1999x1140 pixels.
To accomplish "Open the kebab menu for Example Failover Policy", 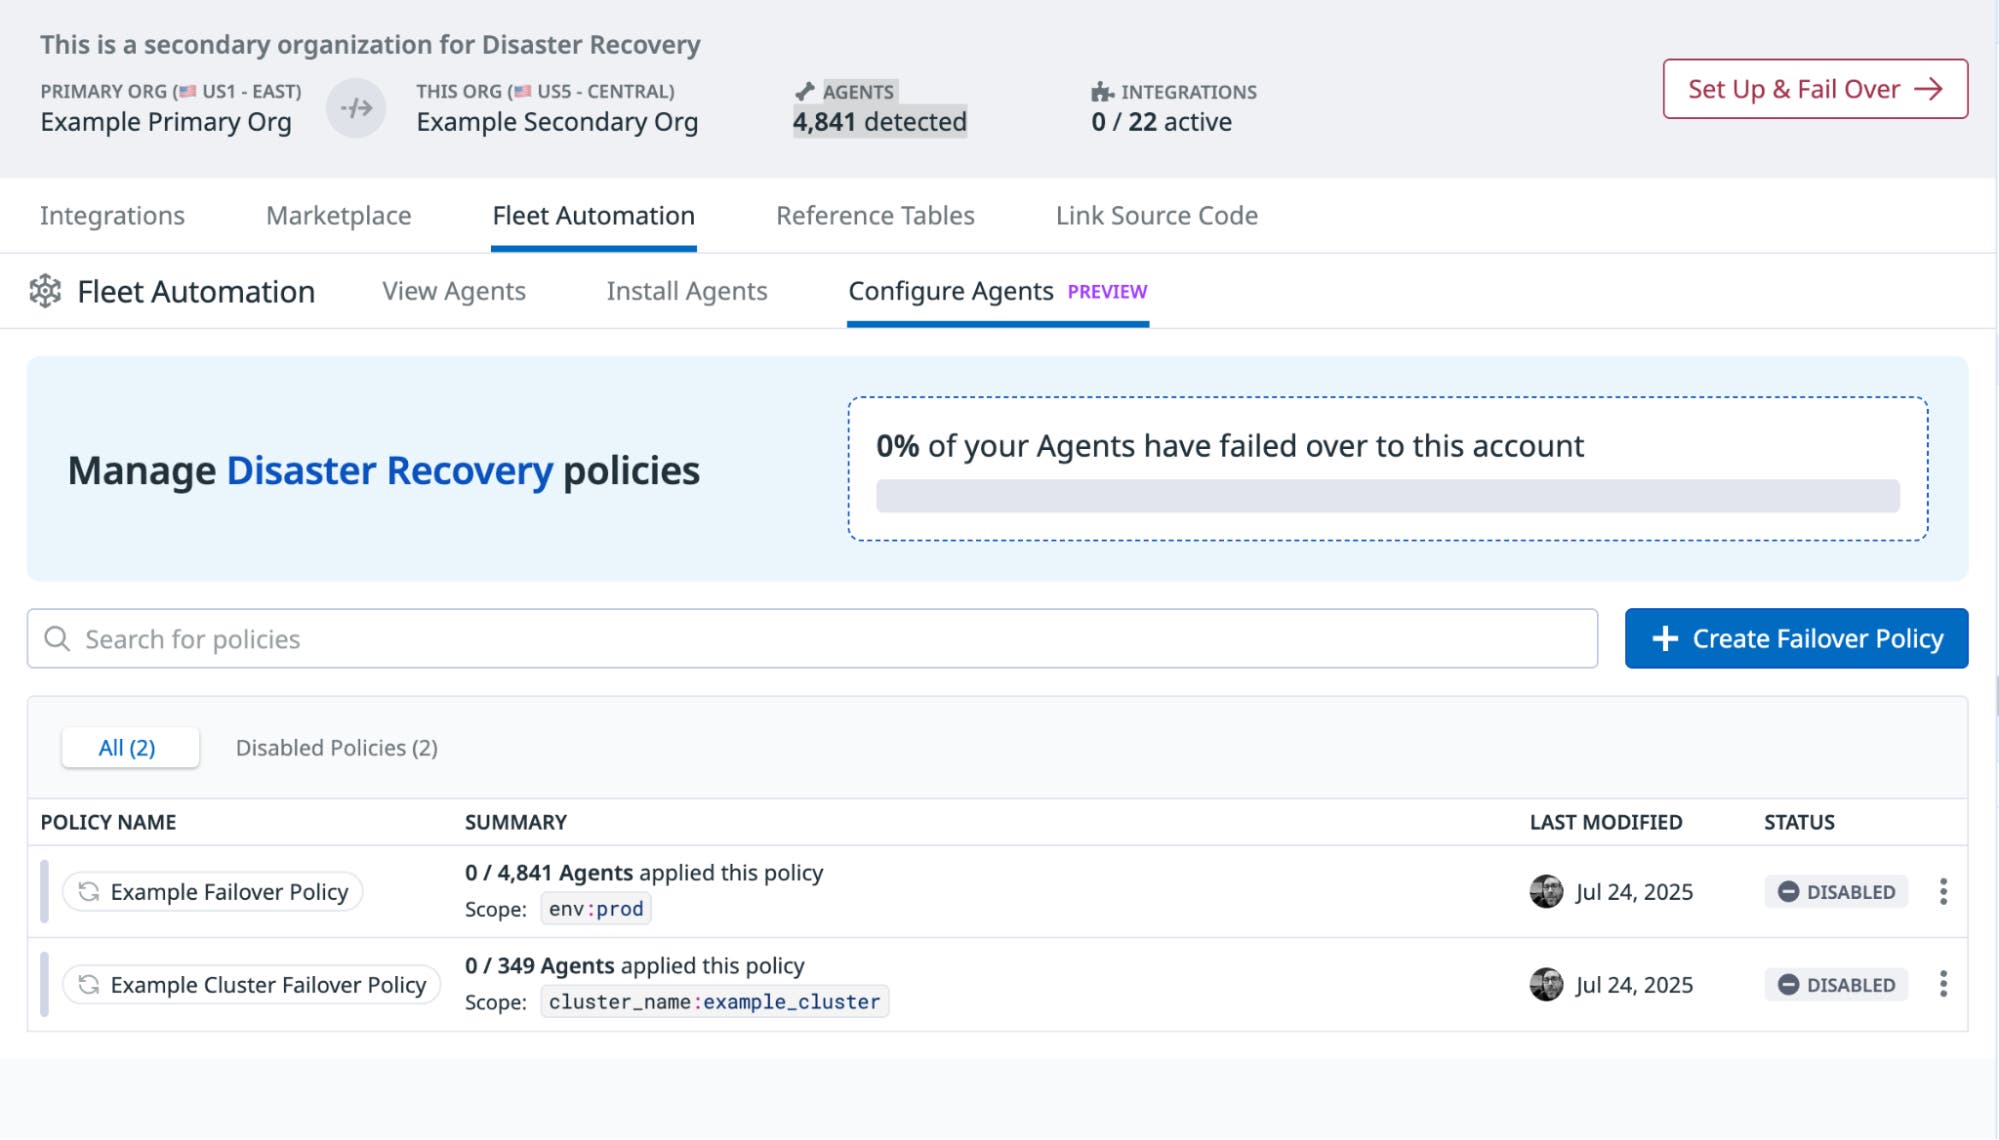I will [x=1942, y=891].
